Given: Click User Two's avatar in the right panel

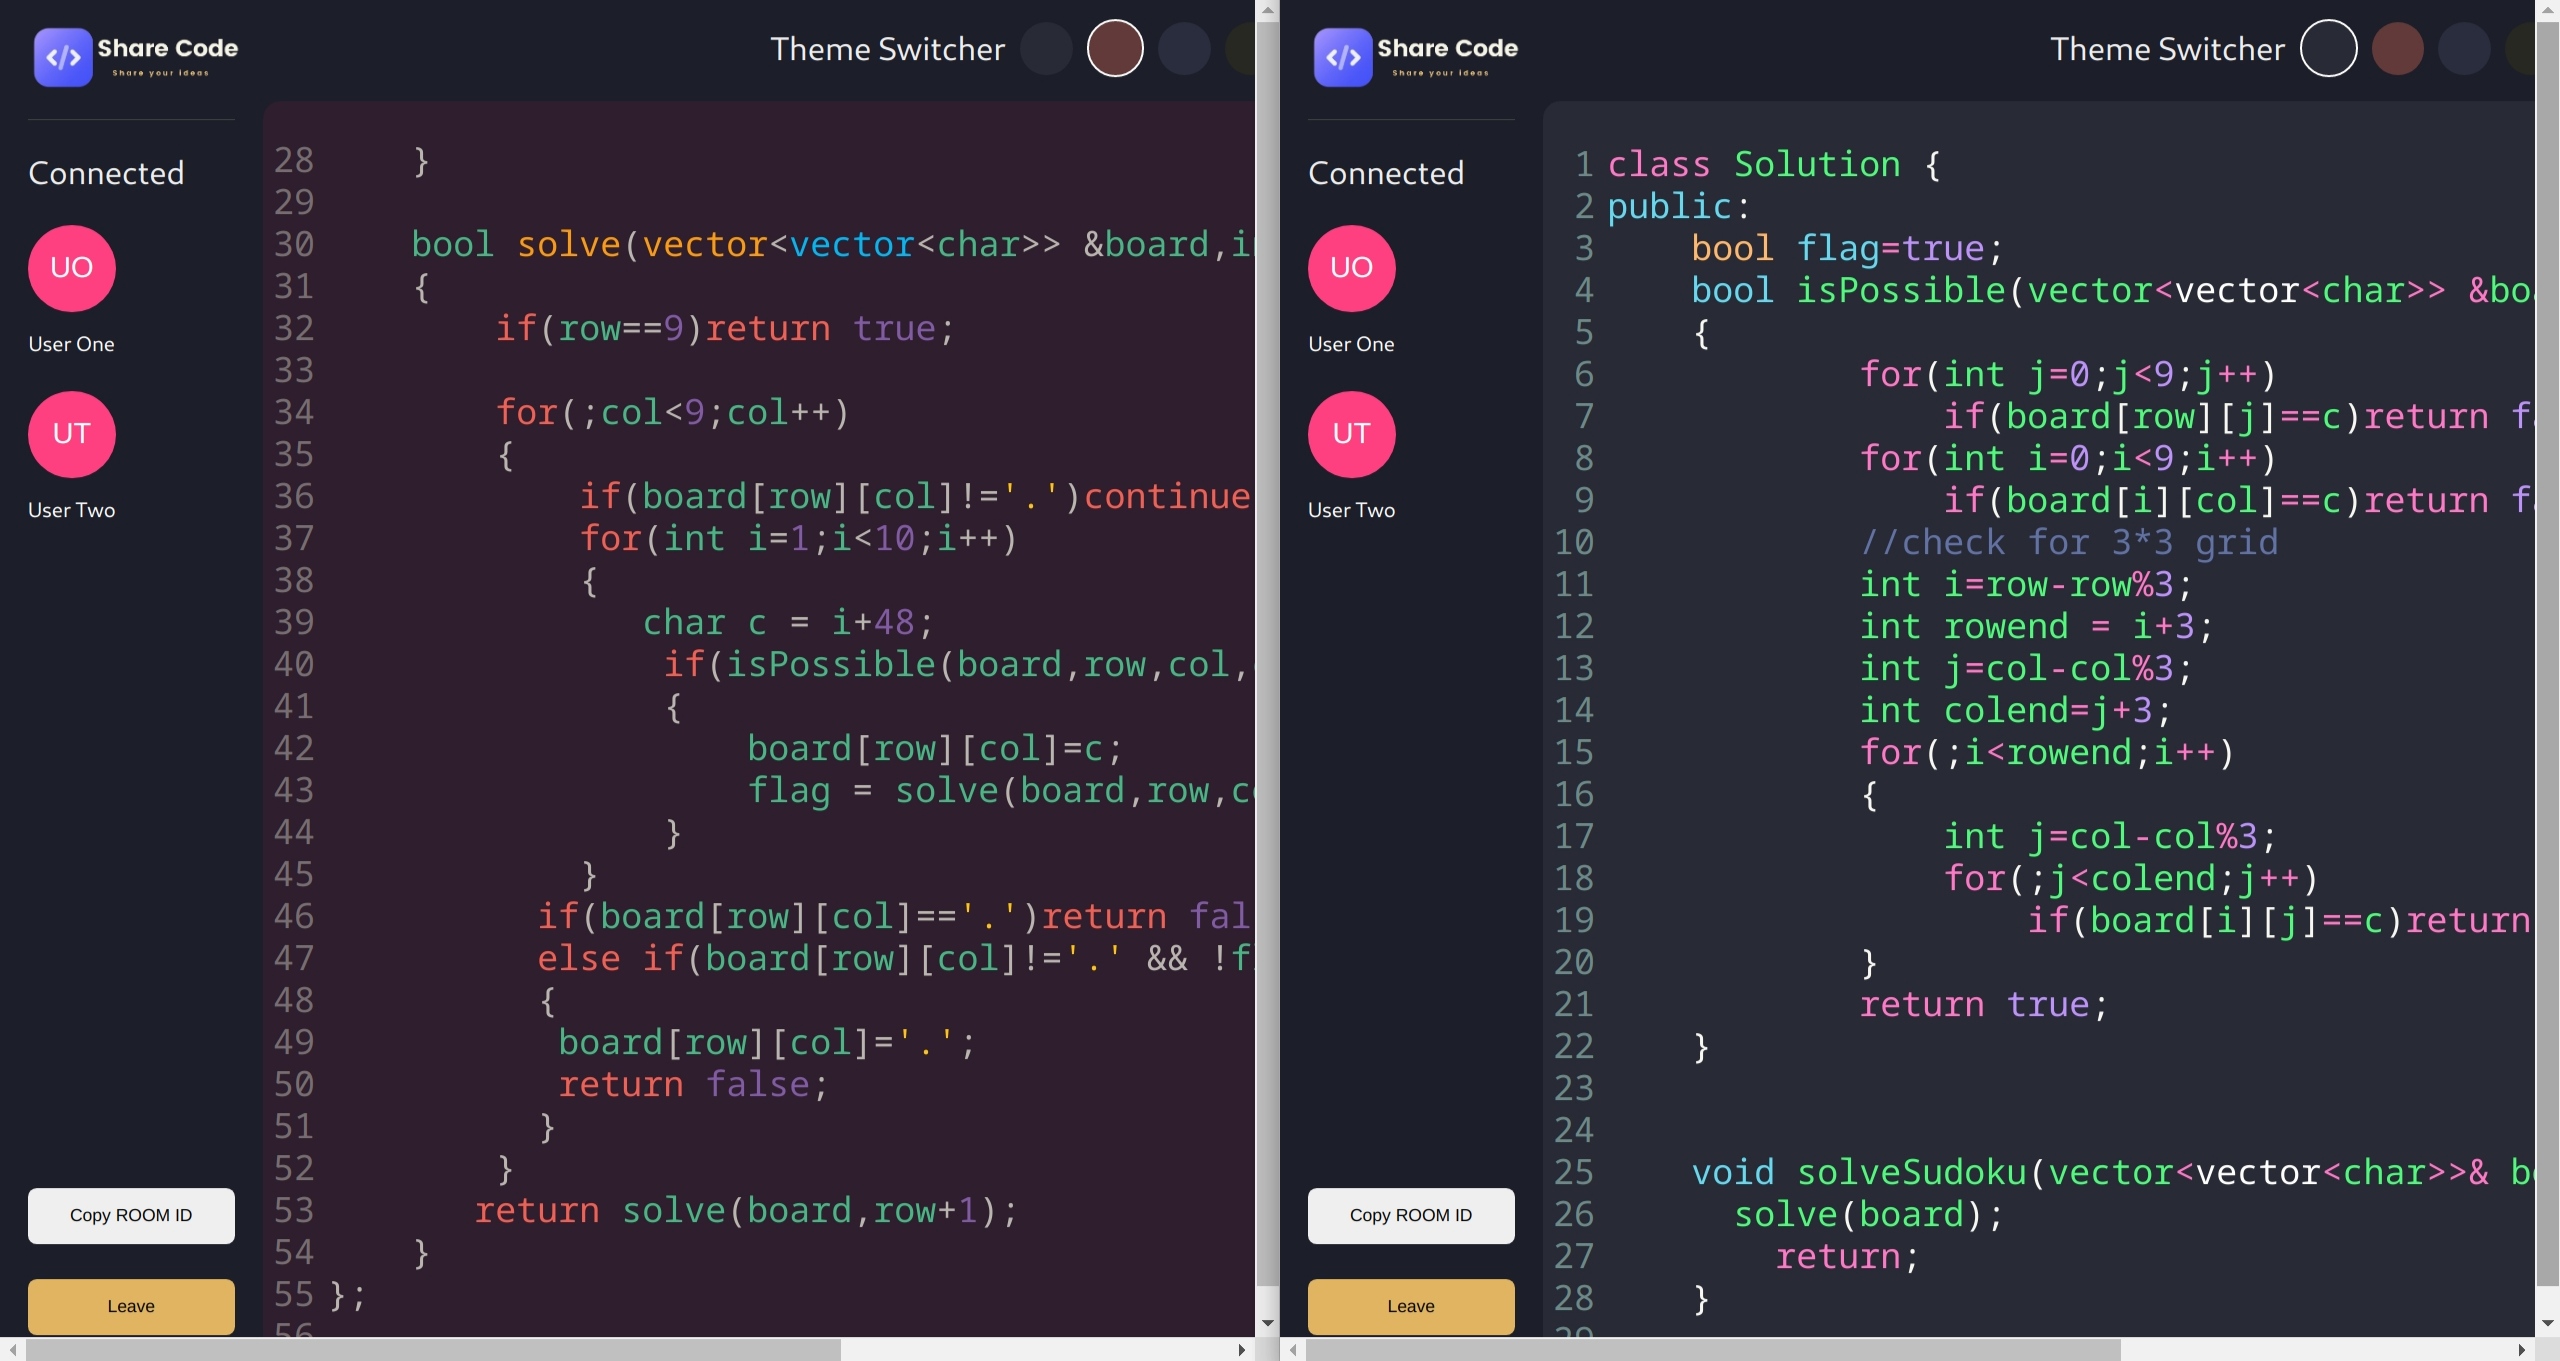Looking at the screenshot, I should pos(1351,434).
